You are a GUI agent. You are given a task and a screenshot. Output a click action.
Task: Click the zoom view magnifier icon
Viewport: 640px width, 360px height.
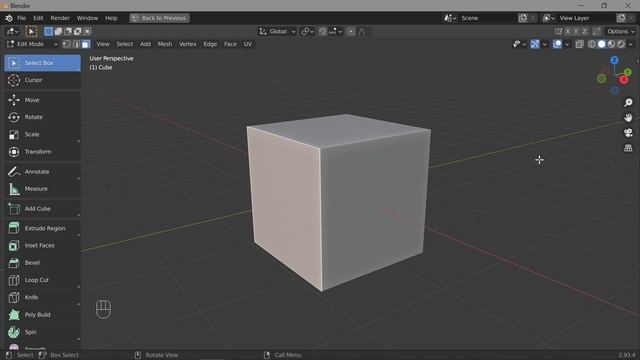(x=628, y=102)
